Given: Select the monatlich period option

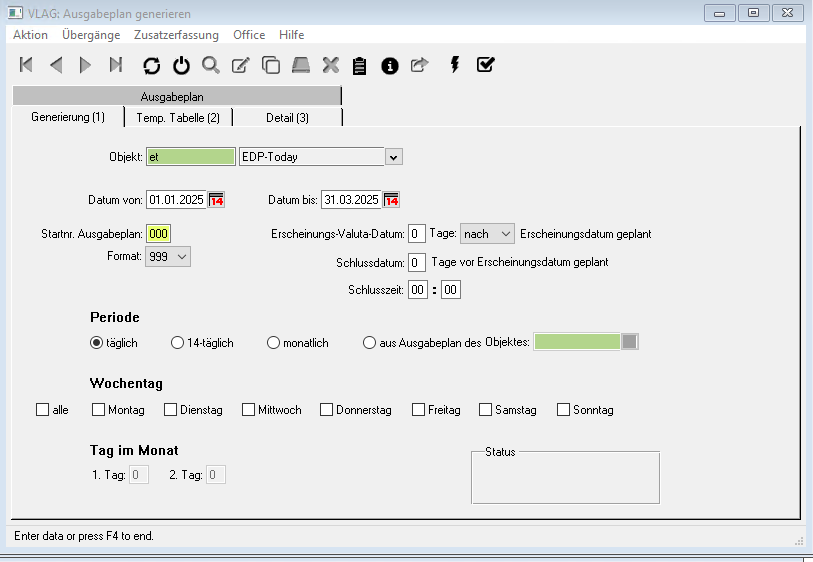Looking at the screenshot, I should 274,343.
